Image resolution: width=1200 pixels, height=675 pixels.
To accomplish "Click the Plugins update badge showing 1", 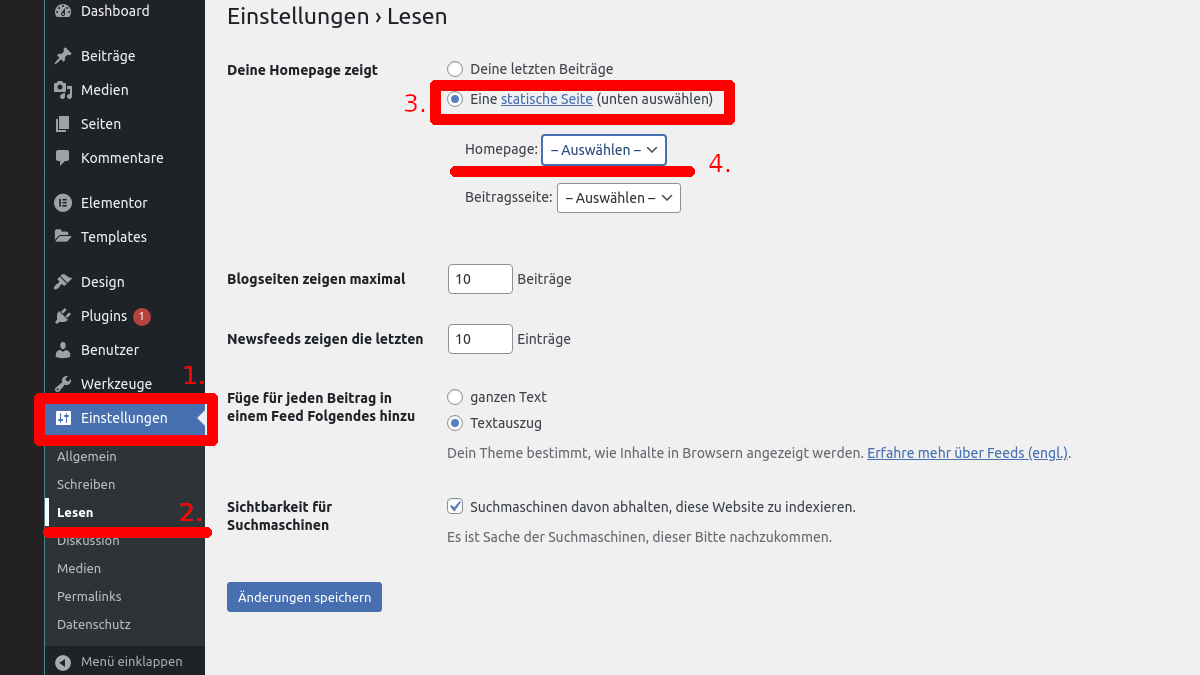I will click(x=142, y=316).
